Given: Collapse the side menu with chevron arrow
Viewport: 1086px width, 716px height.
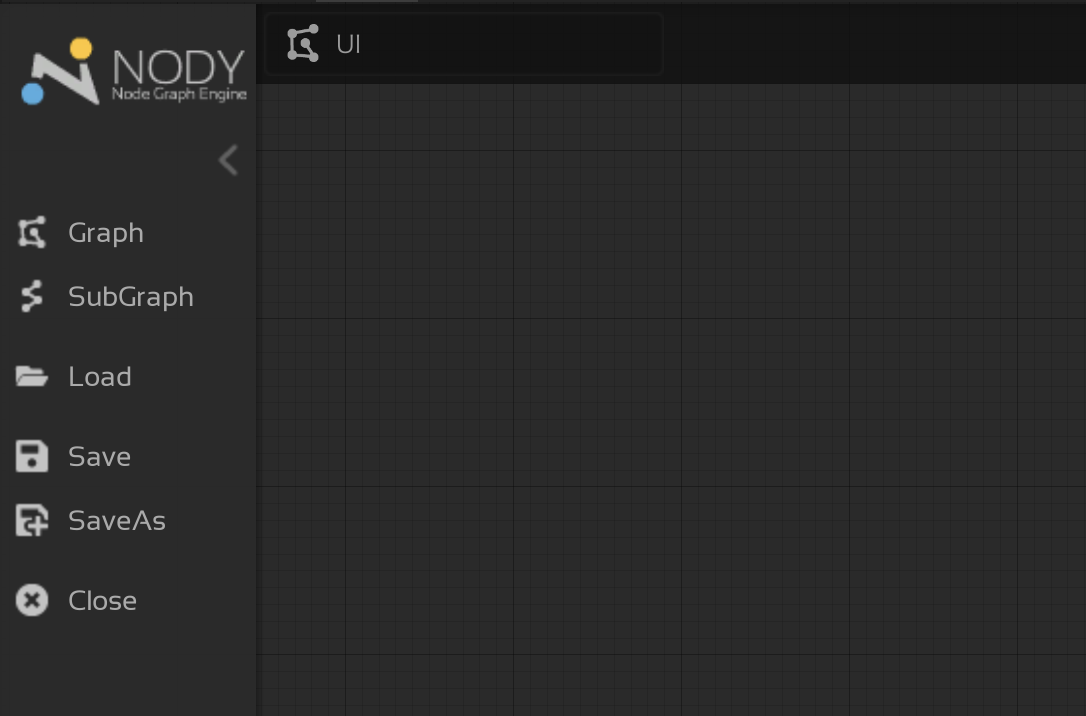Looking at the screenshot, I should click(x=229, y=161).
